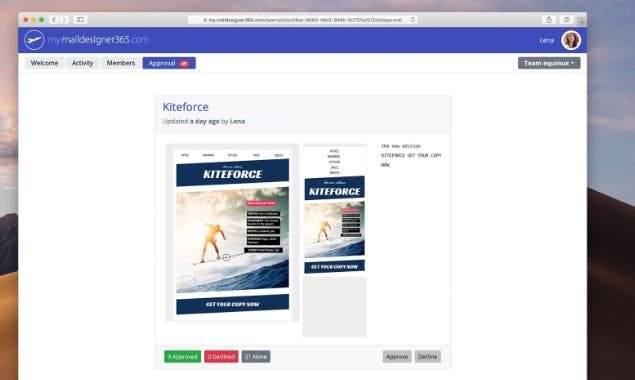Click the Safari forward arrow
635x380 pixels.
pos(64,19)
